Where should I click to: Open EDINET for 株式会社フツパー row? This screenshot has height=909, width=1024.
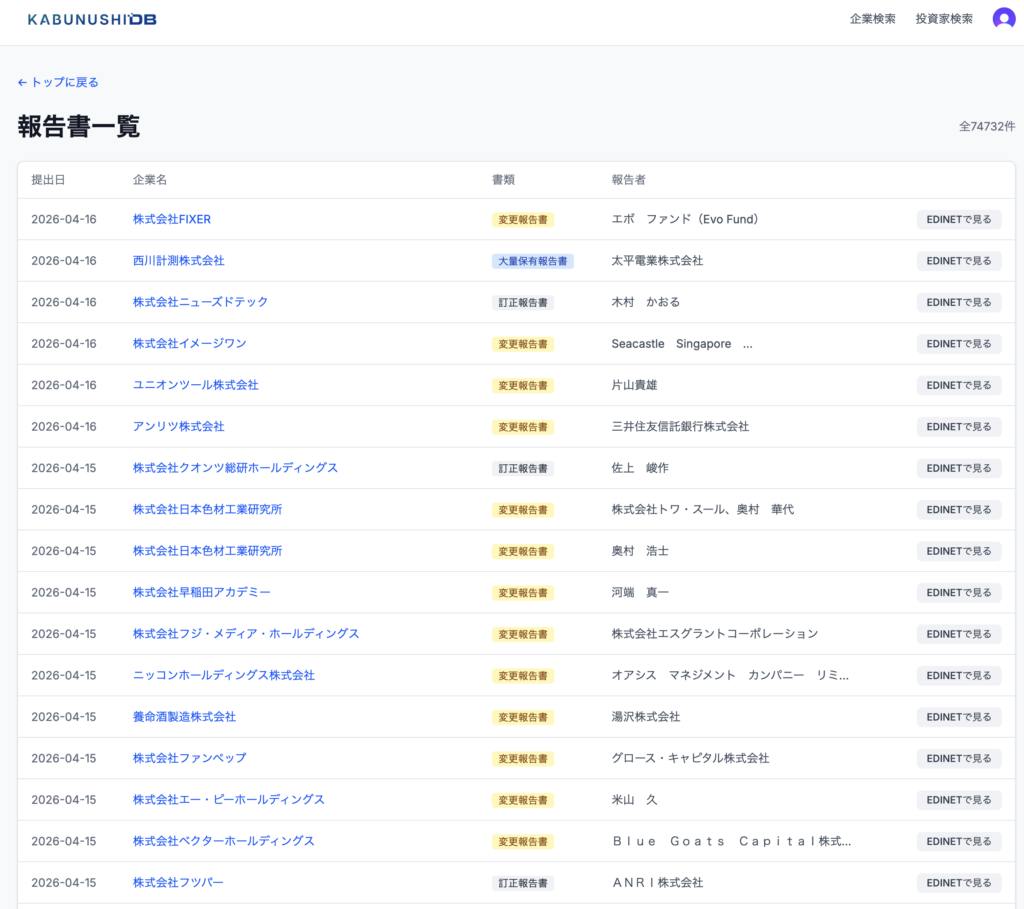click(x=958, y=883)
